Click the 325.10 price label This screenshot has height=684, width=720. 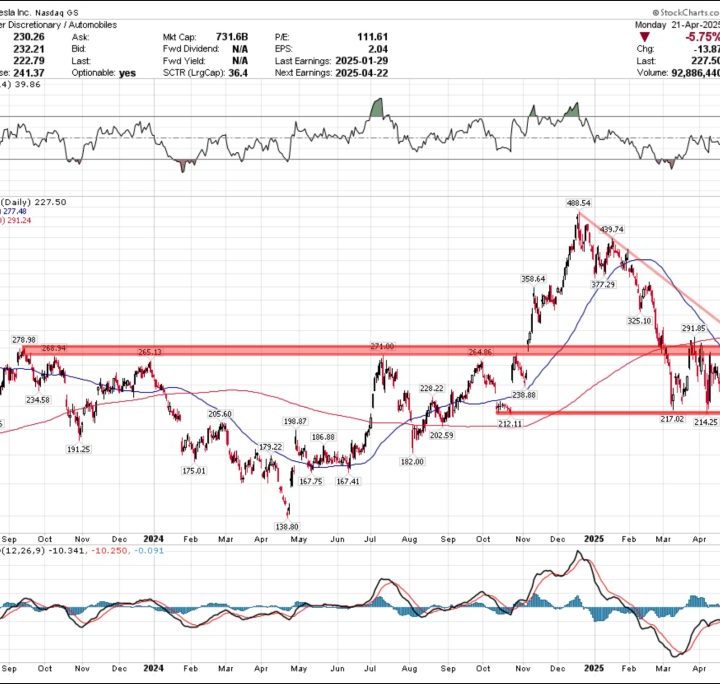pyautogui.click(x=639, y=321)
